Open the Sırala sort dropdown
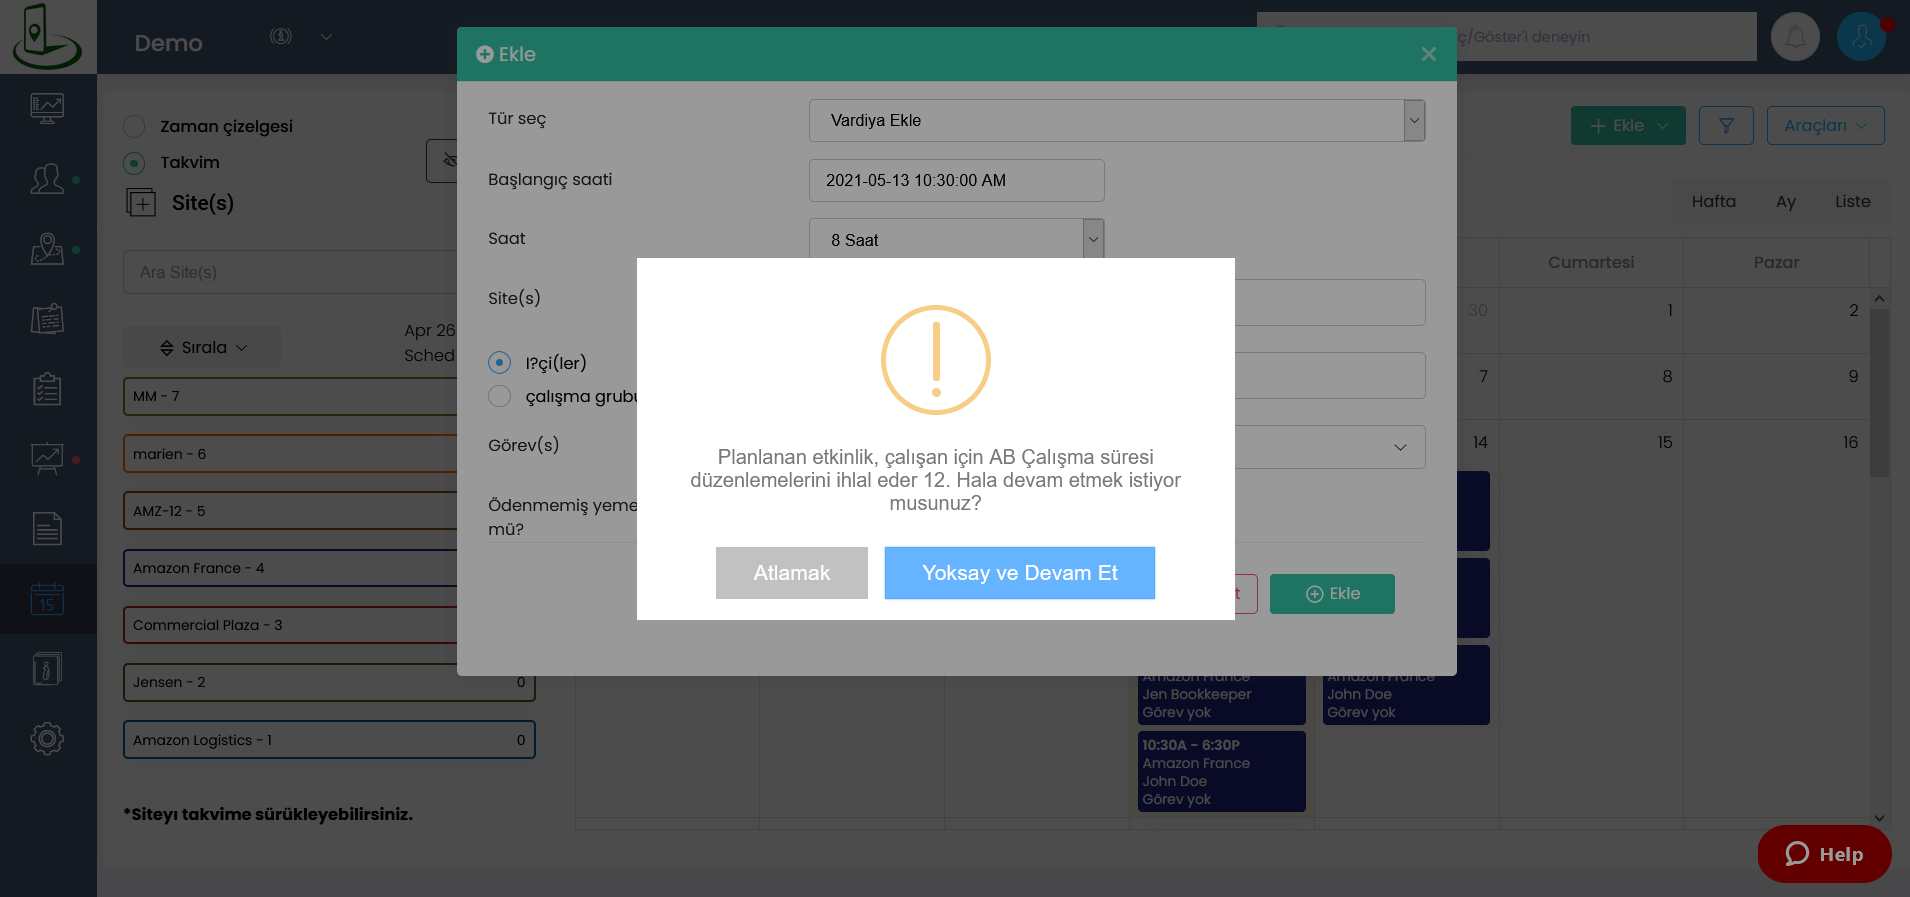 click(x=203, y=348)
